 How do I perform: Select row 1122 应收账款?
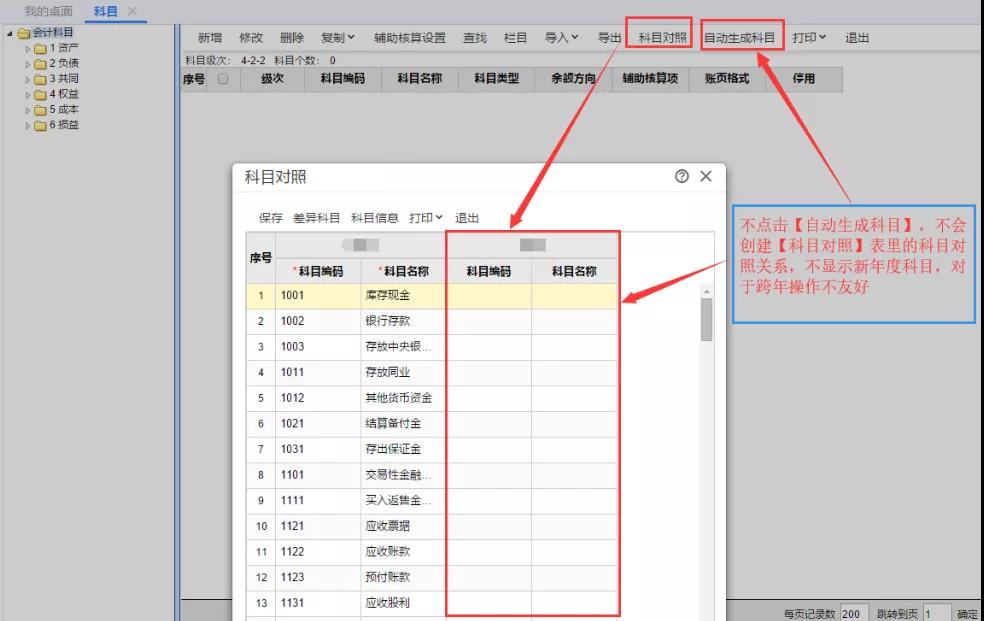click(x=432, y=552)
